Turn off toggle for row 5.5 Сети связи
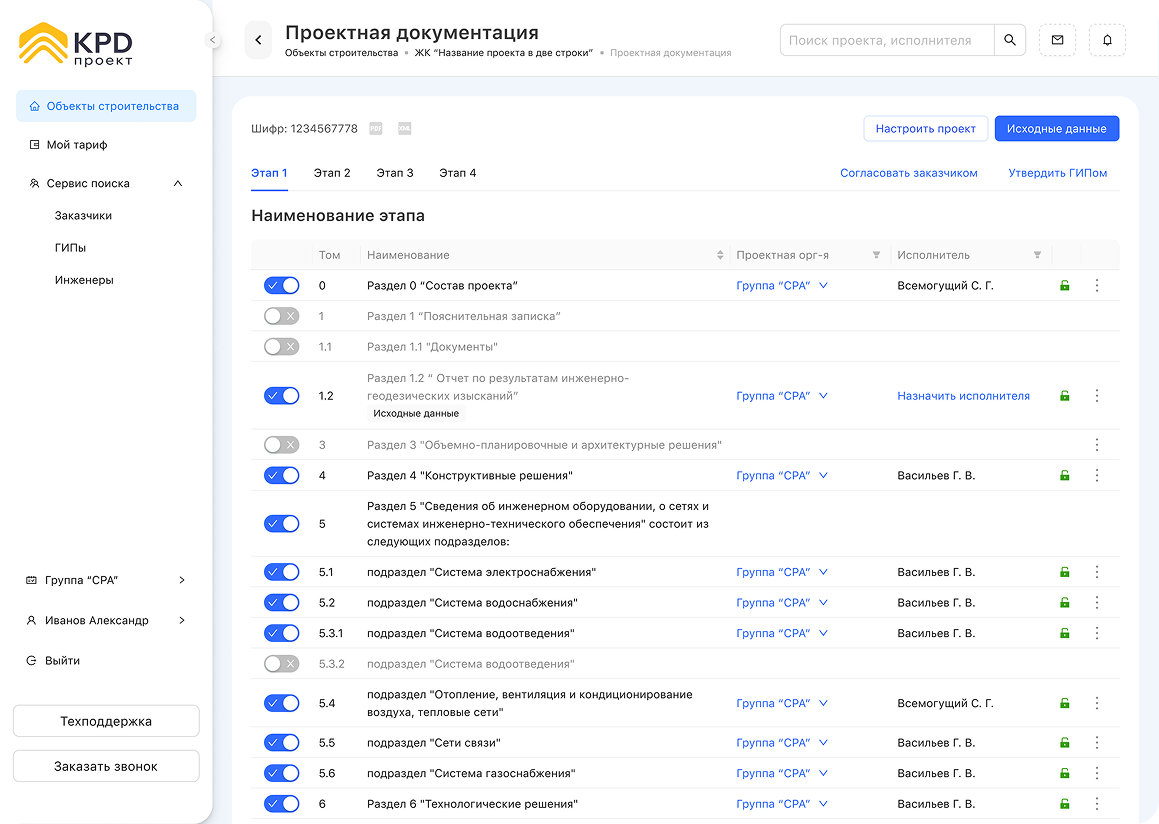The width and height of the screenshot is (1159, 824). tap(281, 743)
